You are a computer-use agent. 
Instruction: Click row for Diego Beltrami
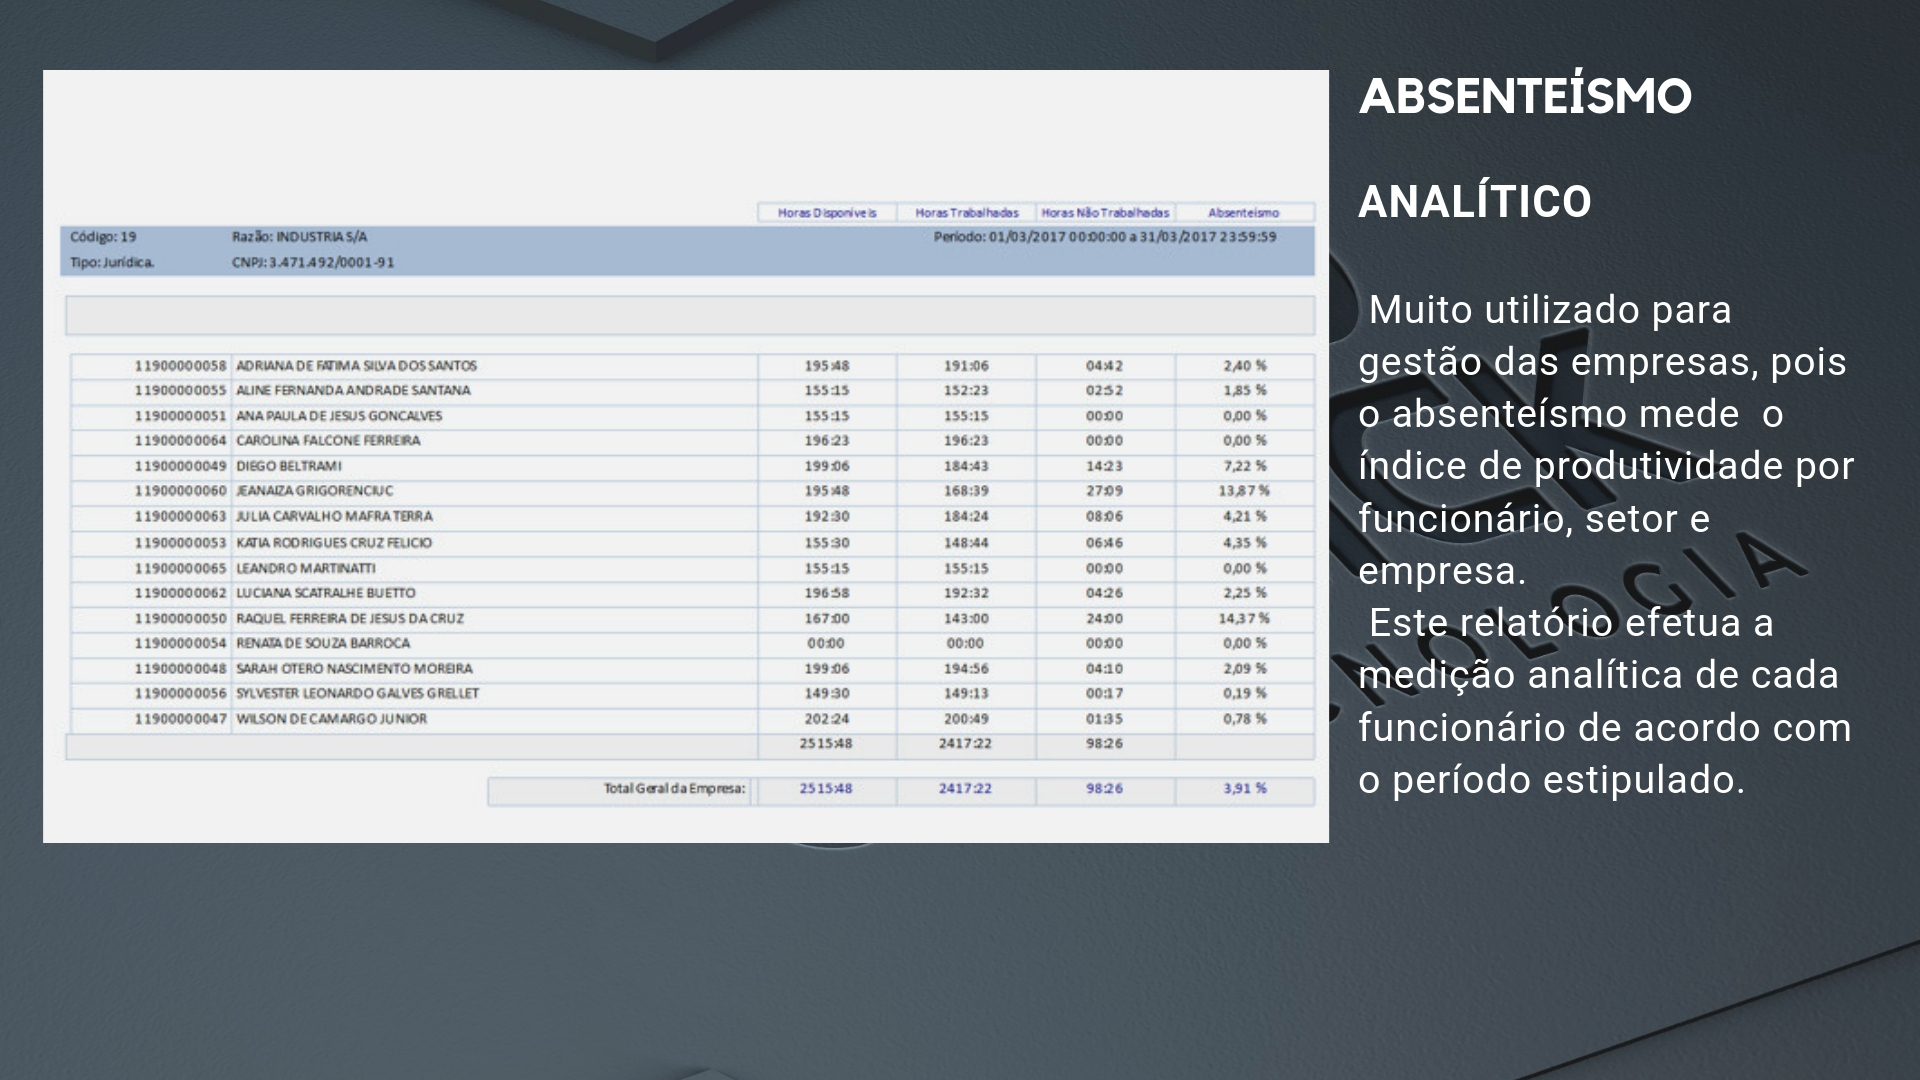coord(288,466)
